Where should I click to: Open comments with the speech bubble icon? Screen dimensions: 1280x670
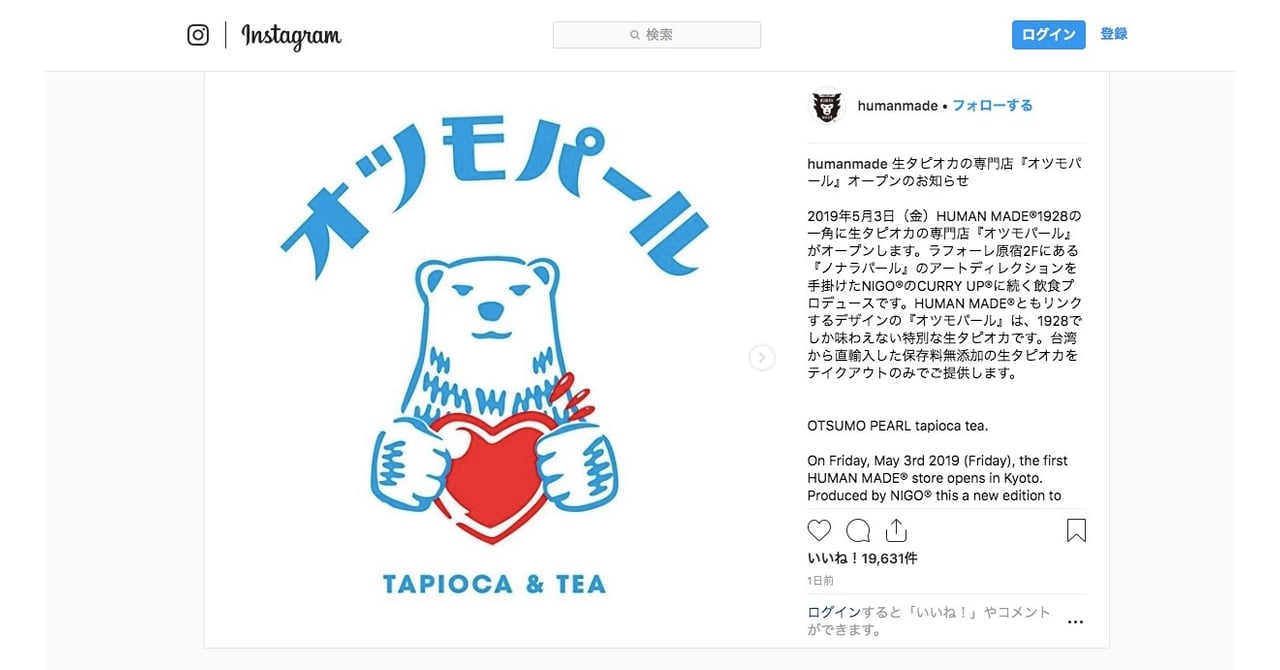coord(858,530)
